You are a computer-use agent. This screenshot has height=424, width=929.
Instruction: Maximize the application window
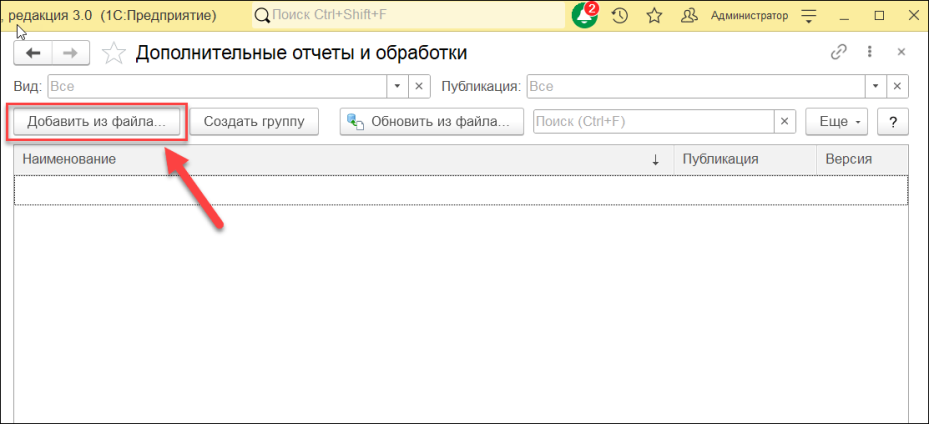(879, 16)
